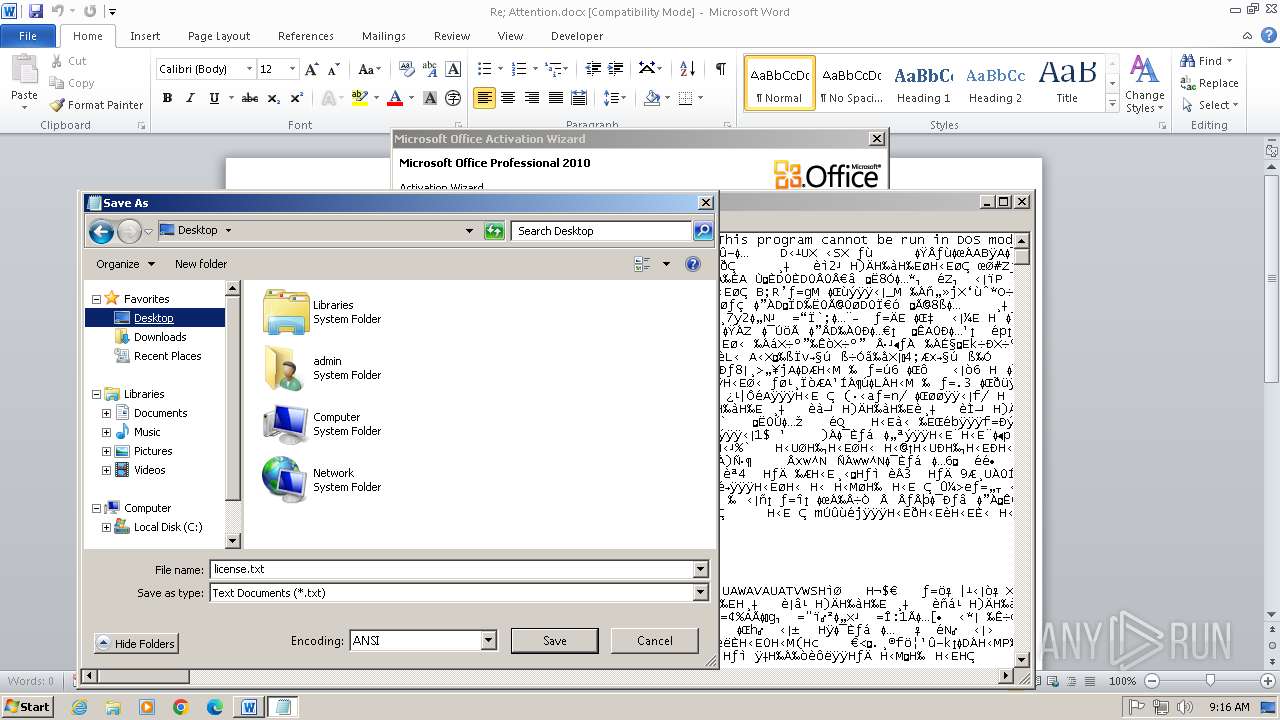Click the Shrink Font icon
The image size is (1280, 720).
tap(335, 69)
